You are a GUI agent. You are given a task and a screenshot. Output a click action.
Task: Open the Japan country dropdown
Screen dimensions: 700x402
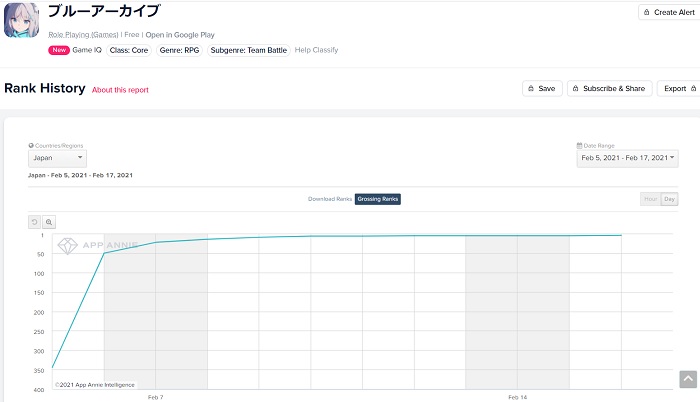57,158
